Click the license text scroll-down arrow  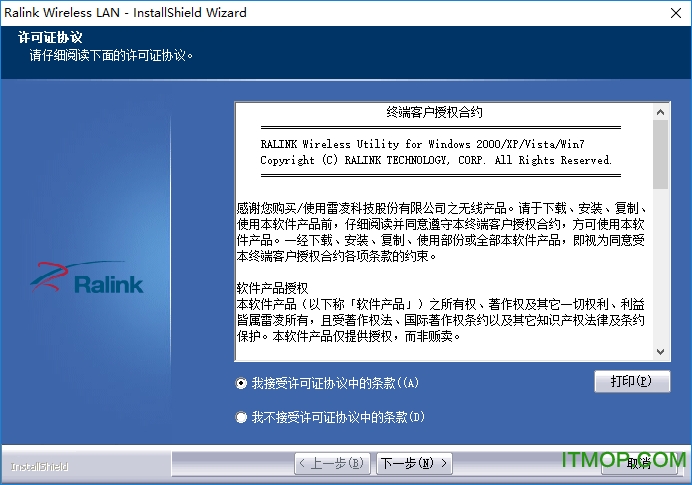(660, 352)
